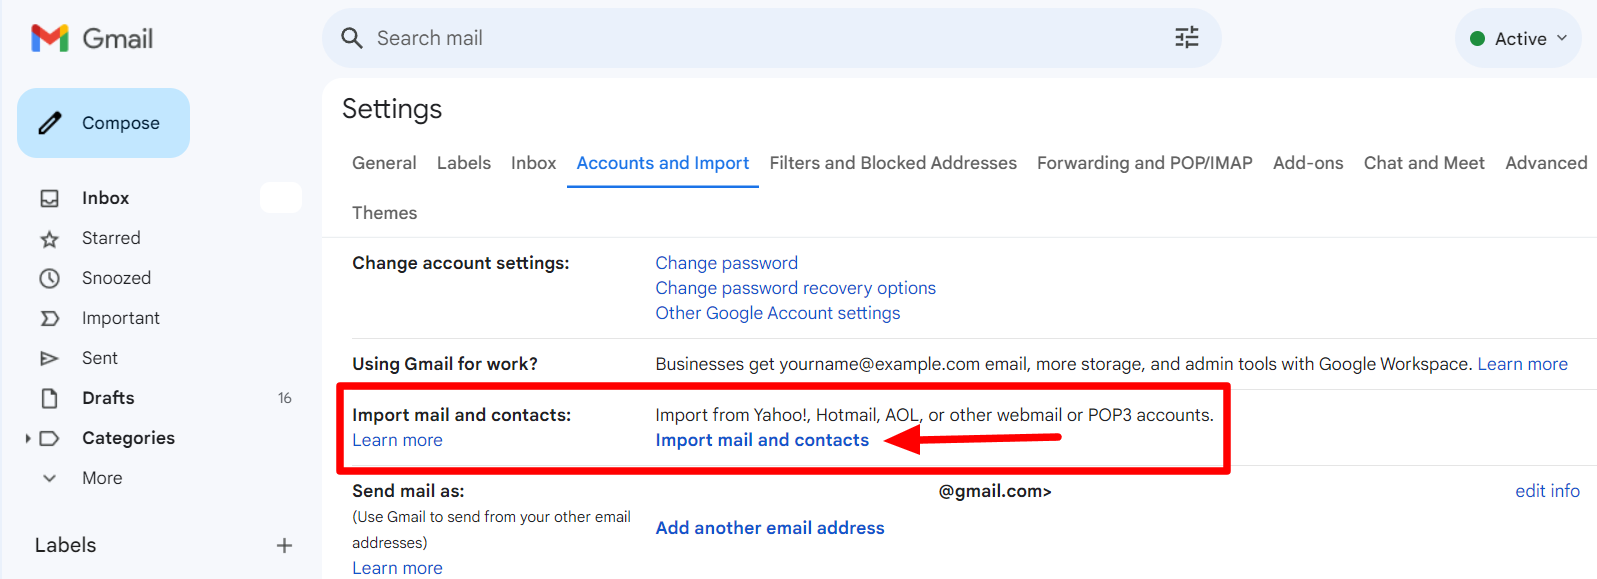
Task: Select Accounts and Import tab
Action: (x=663, y=163)
